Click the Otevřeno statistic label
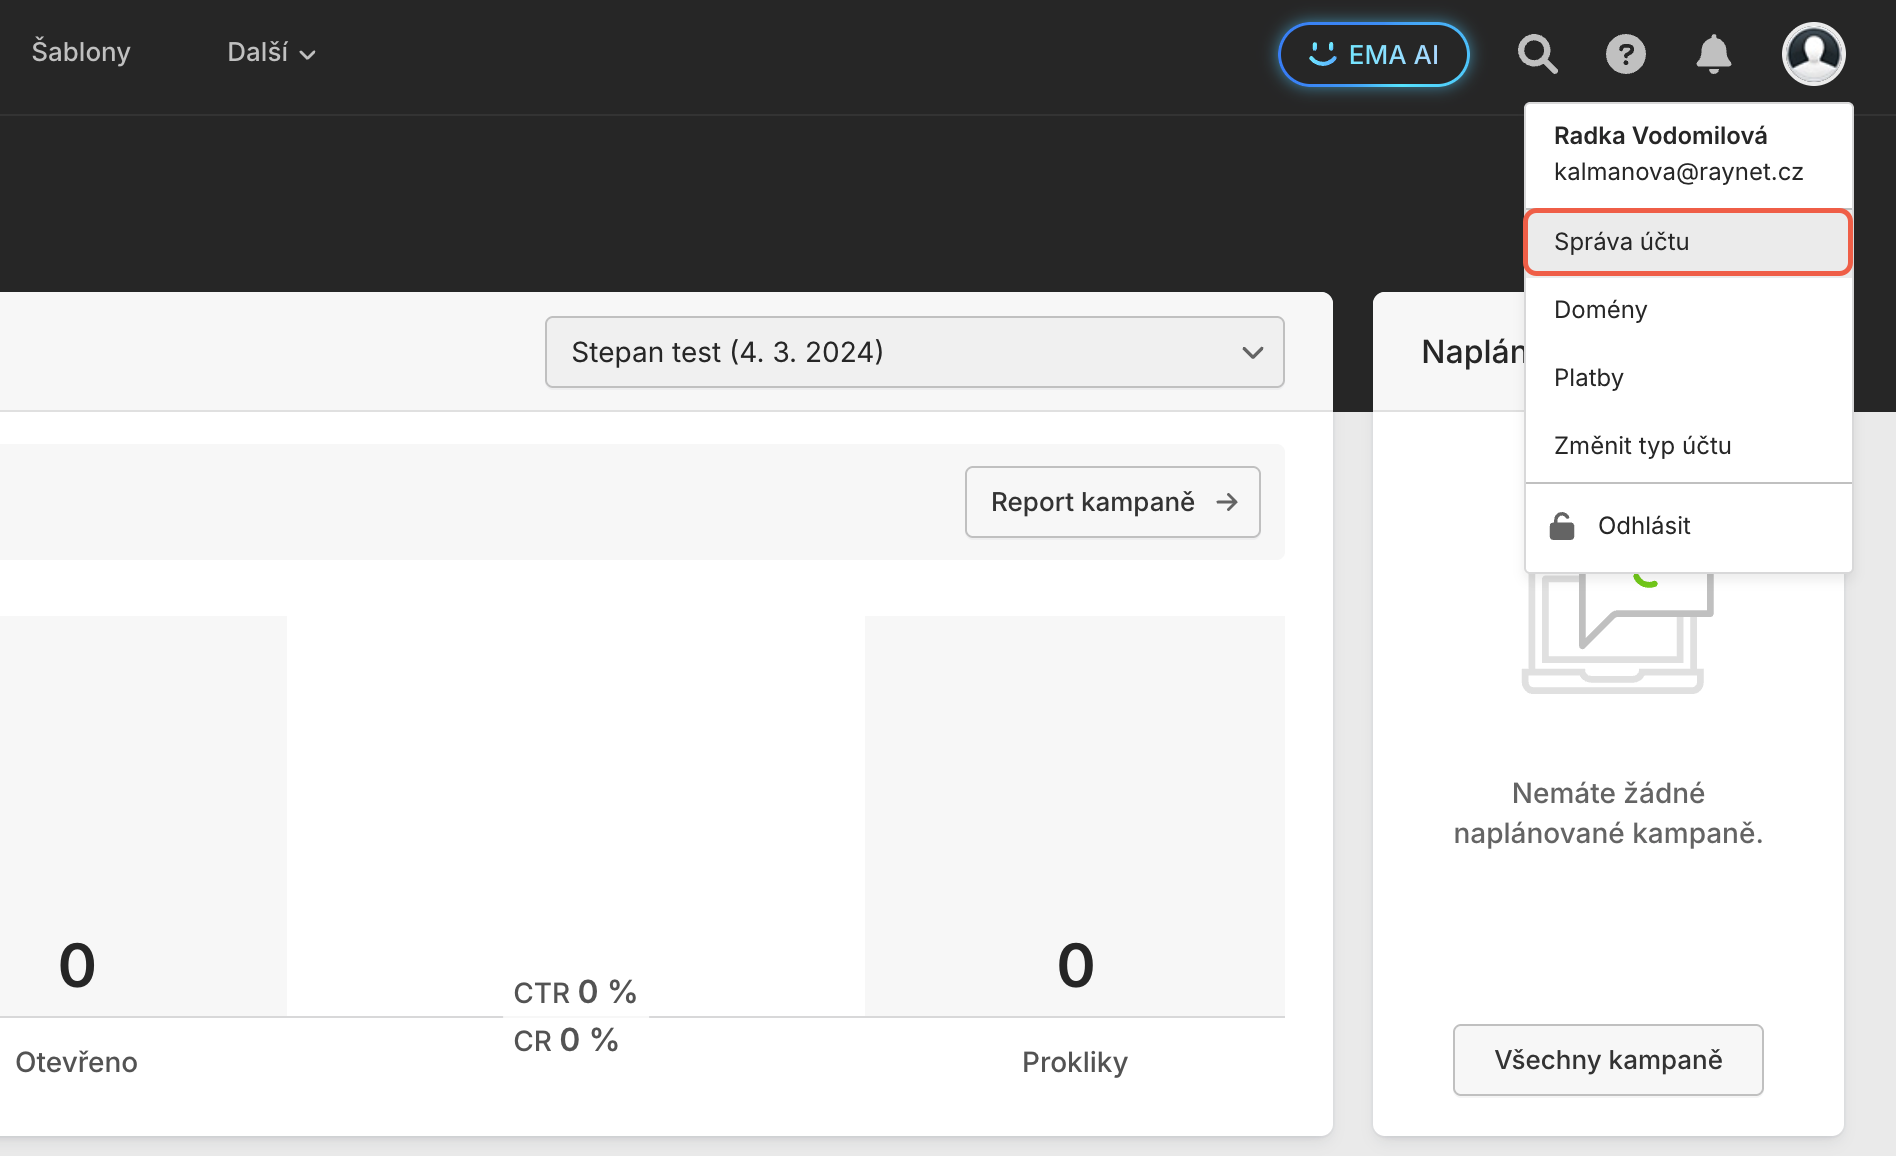 click(77, 1062)
